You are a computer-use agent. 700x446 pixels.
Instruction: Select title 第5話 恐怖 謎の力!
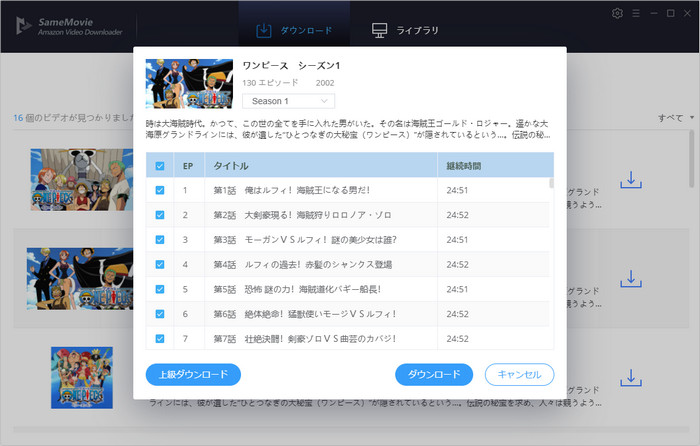click(297, 289)
